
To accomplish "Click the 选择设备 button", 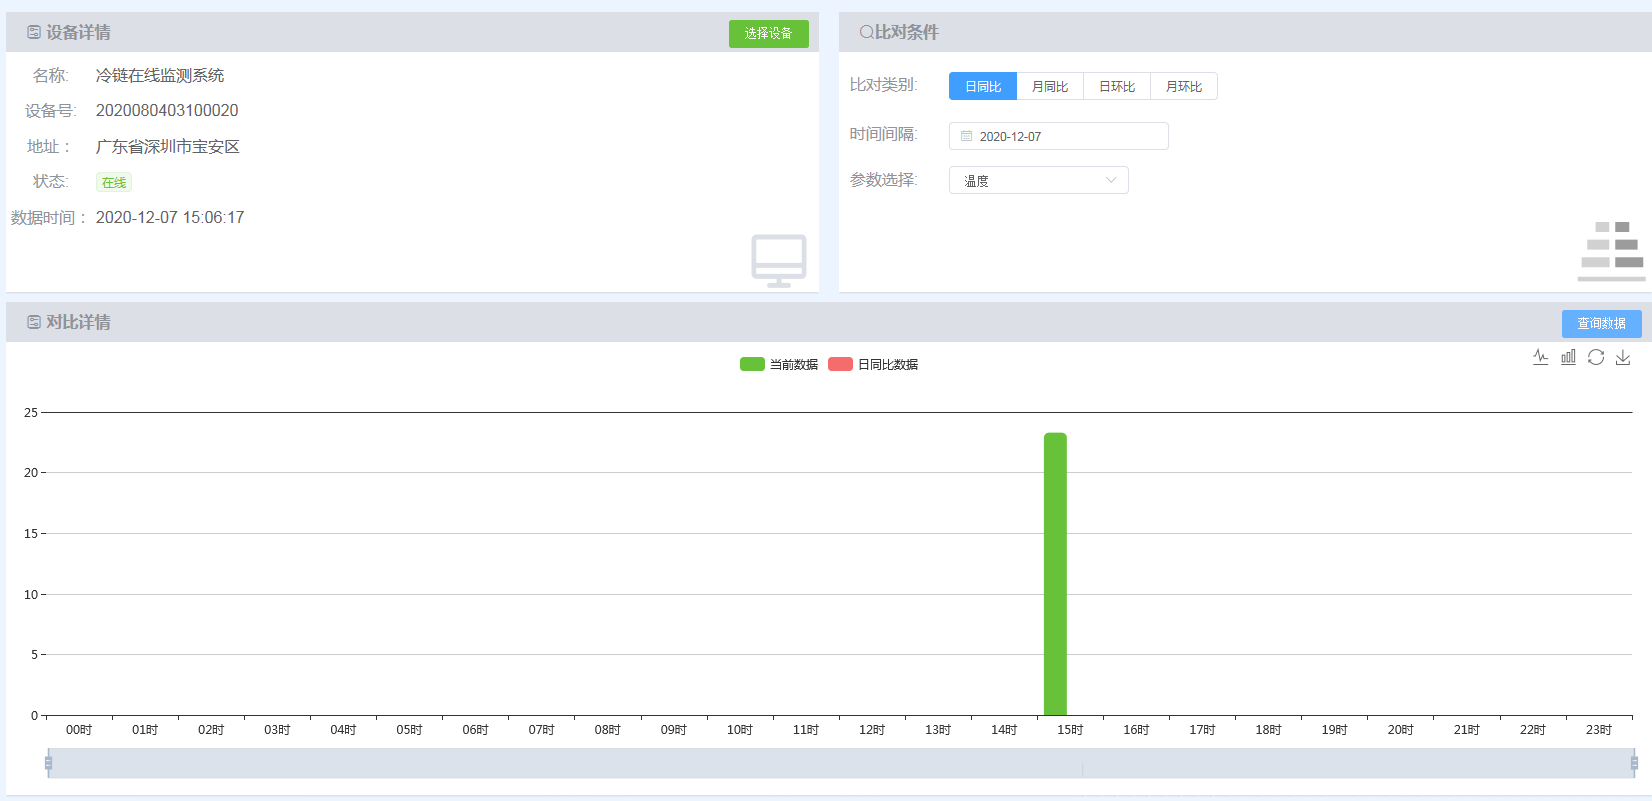I will click(x=768, y=33).
